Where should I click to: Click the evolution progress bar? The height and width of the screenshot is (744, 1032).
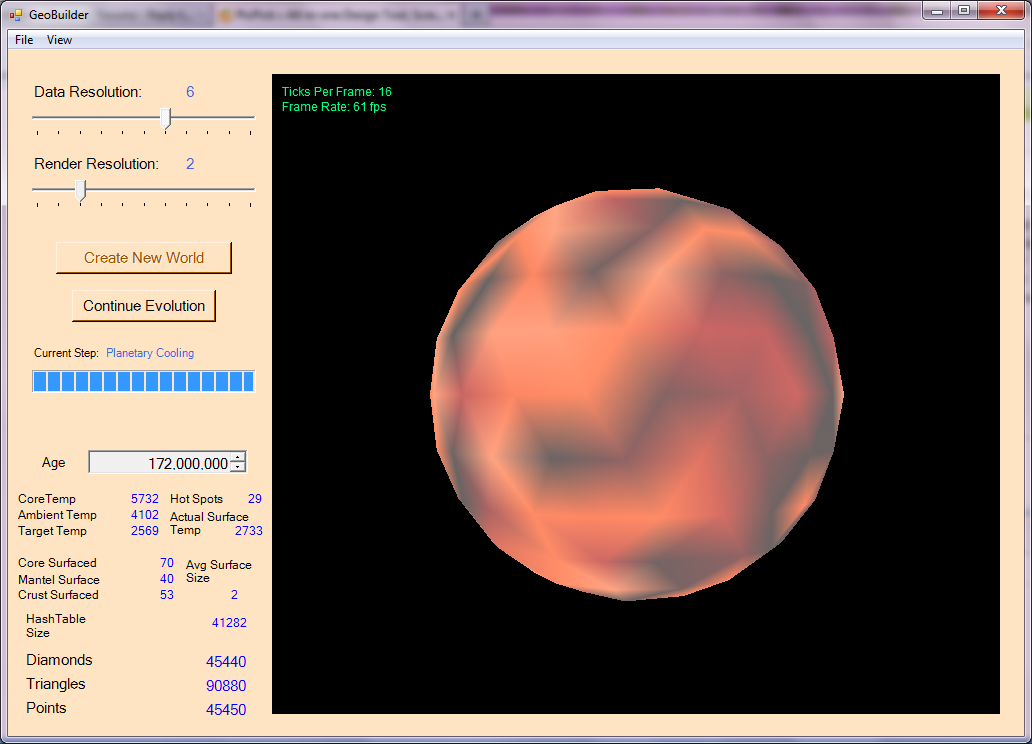143,381
